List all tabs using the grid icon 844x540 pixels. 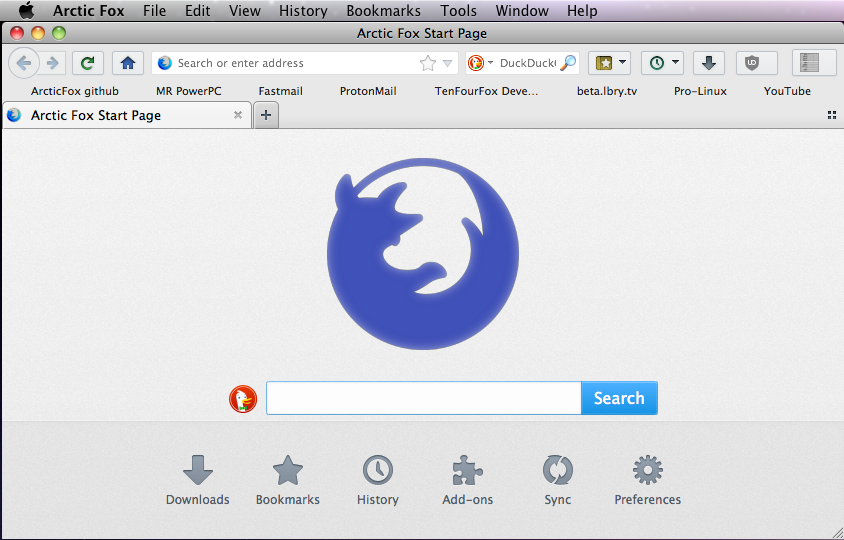coord(832,115)
